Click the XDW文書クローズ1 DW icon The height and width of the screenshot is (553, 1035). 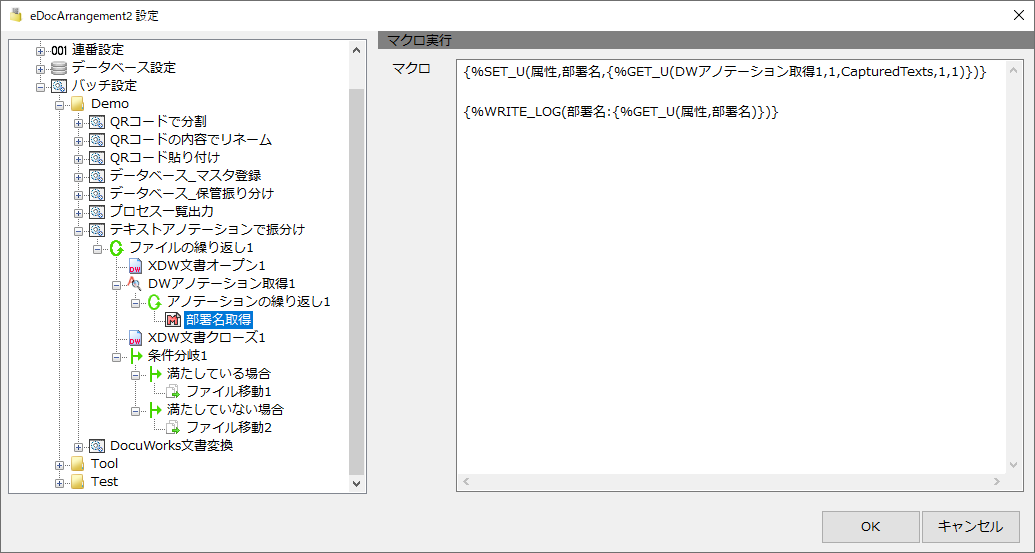135,338
